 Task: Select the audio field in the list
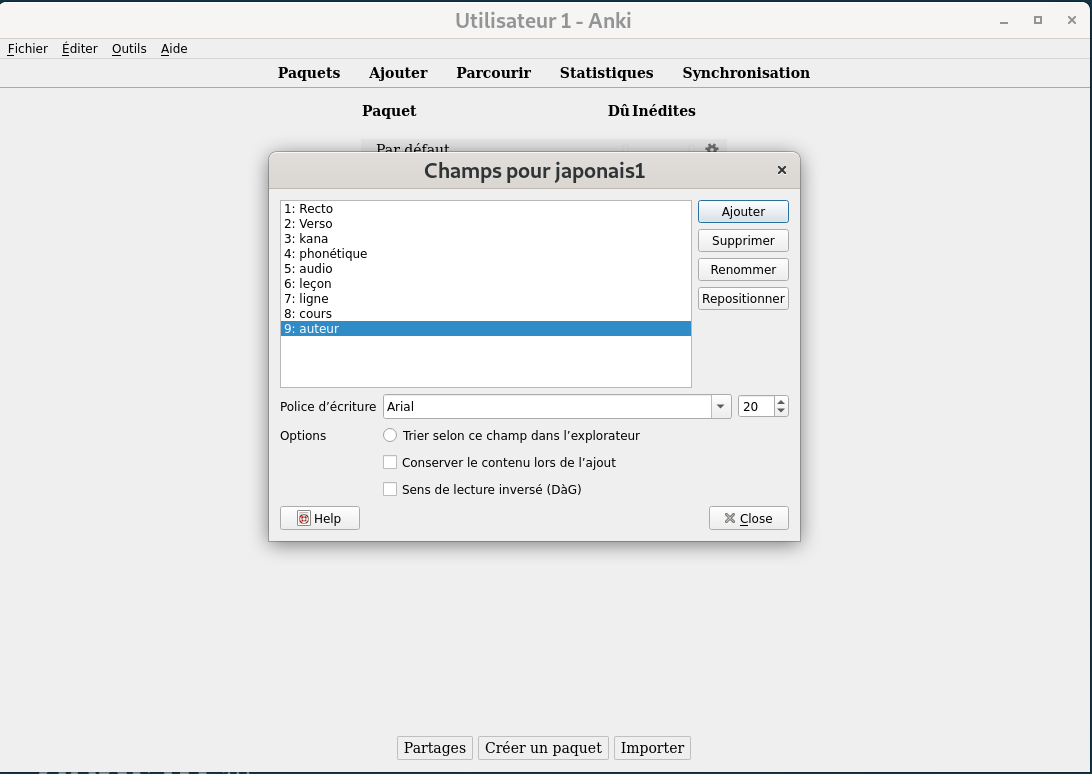(316, 269)
